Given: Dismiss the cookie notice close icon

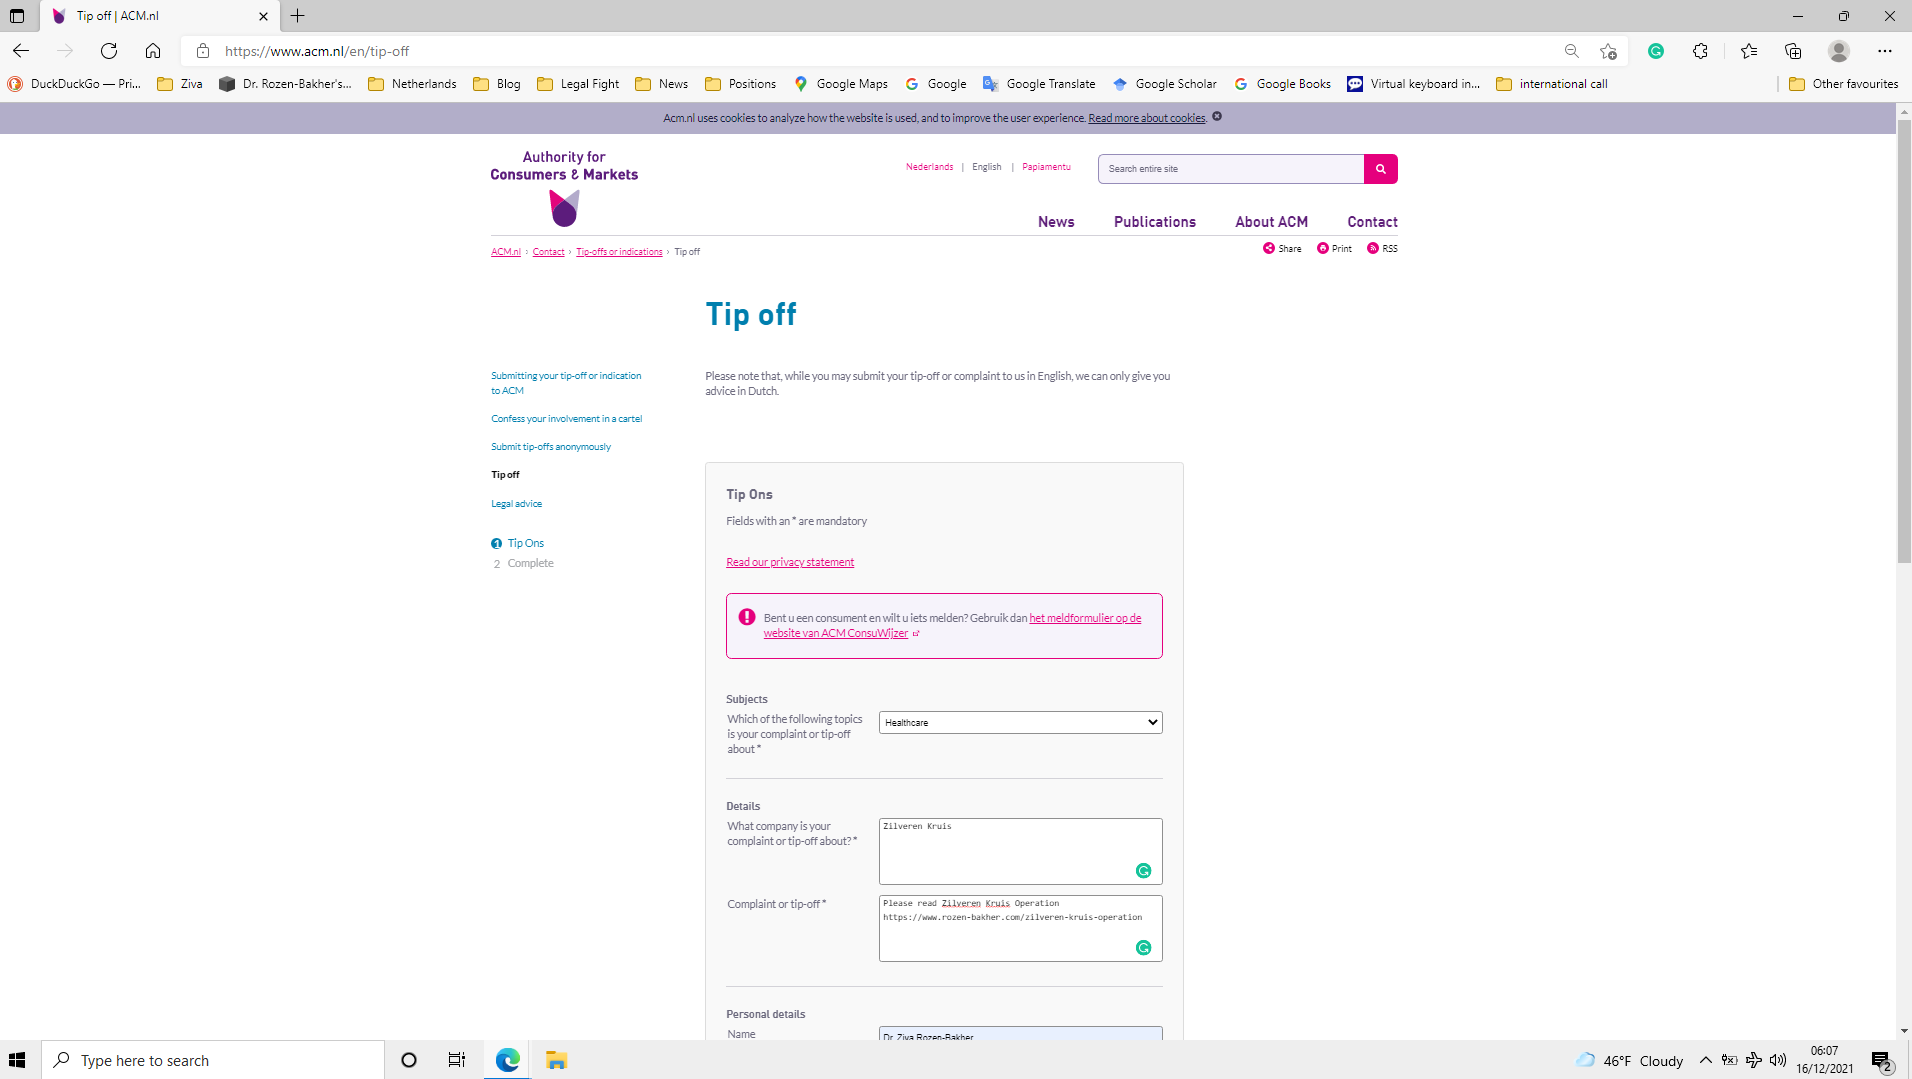Looking at the screenshot, I should click(x=1217, y=117).
